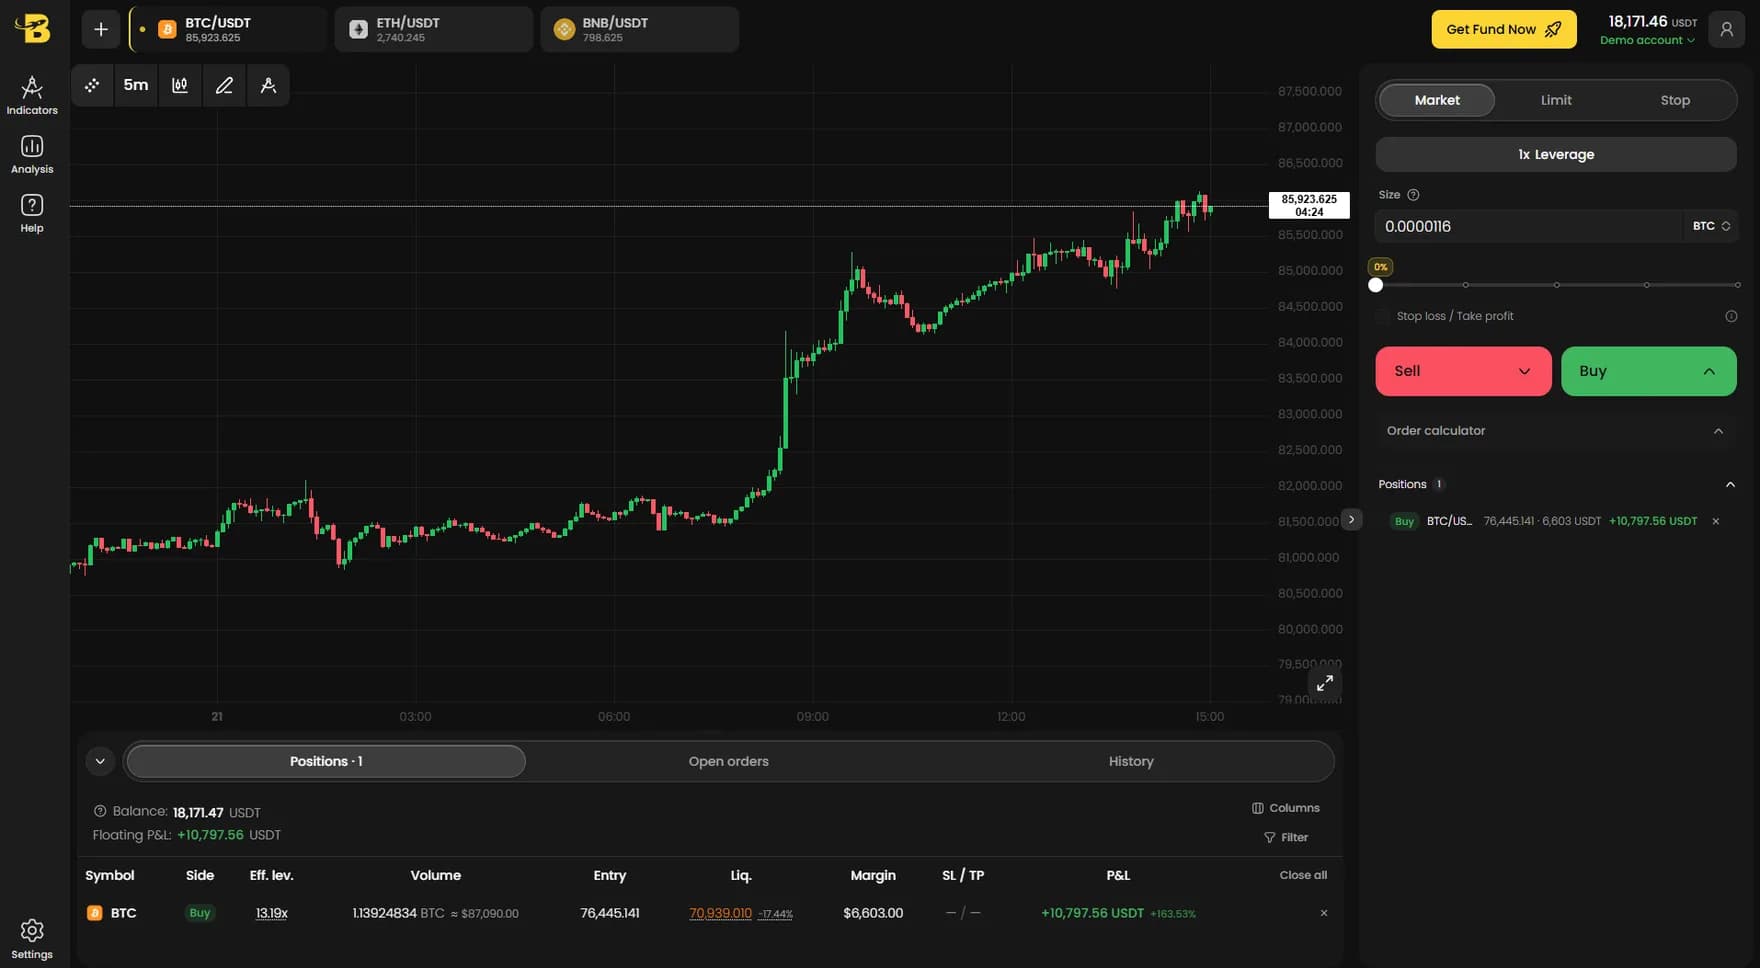
Task: Open the user profile icon
Action: point(1726,29)
